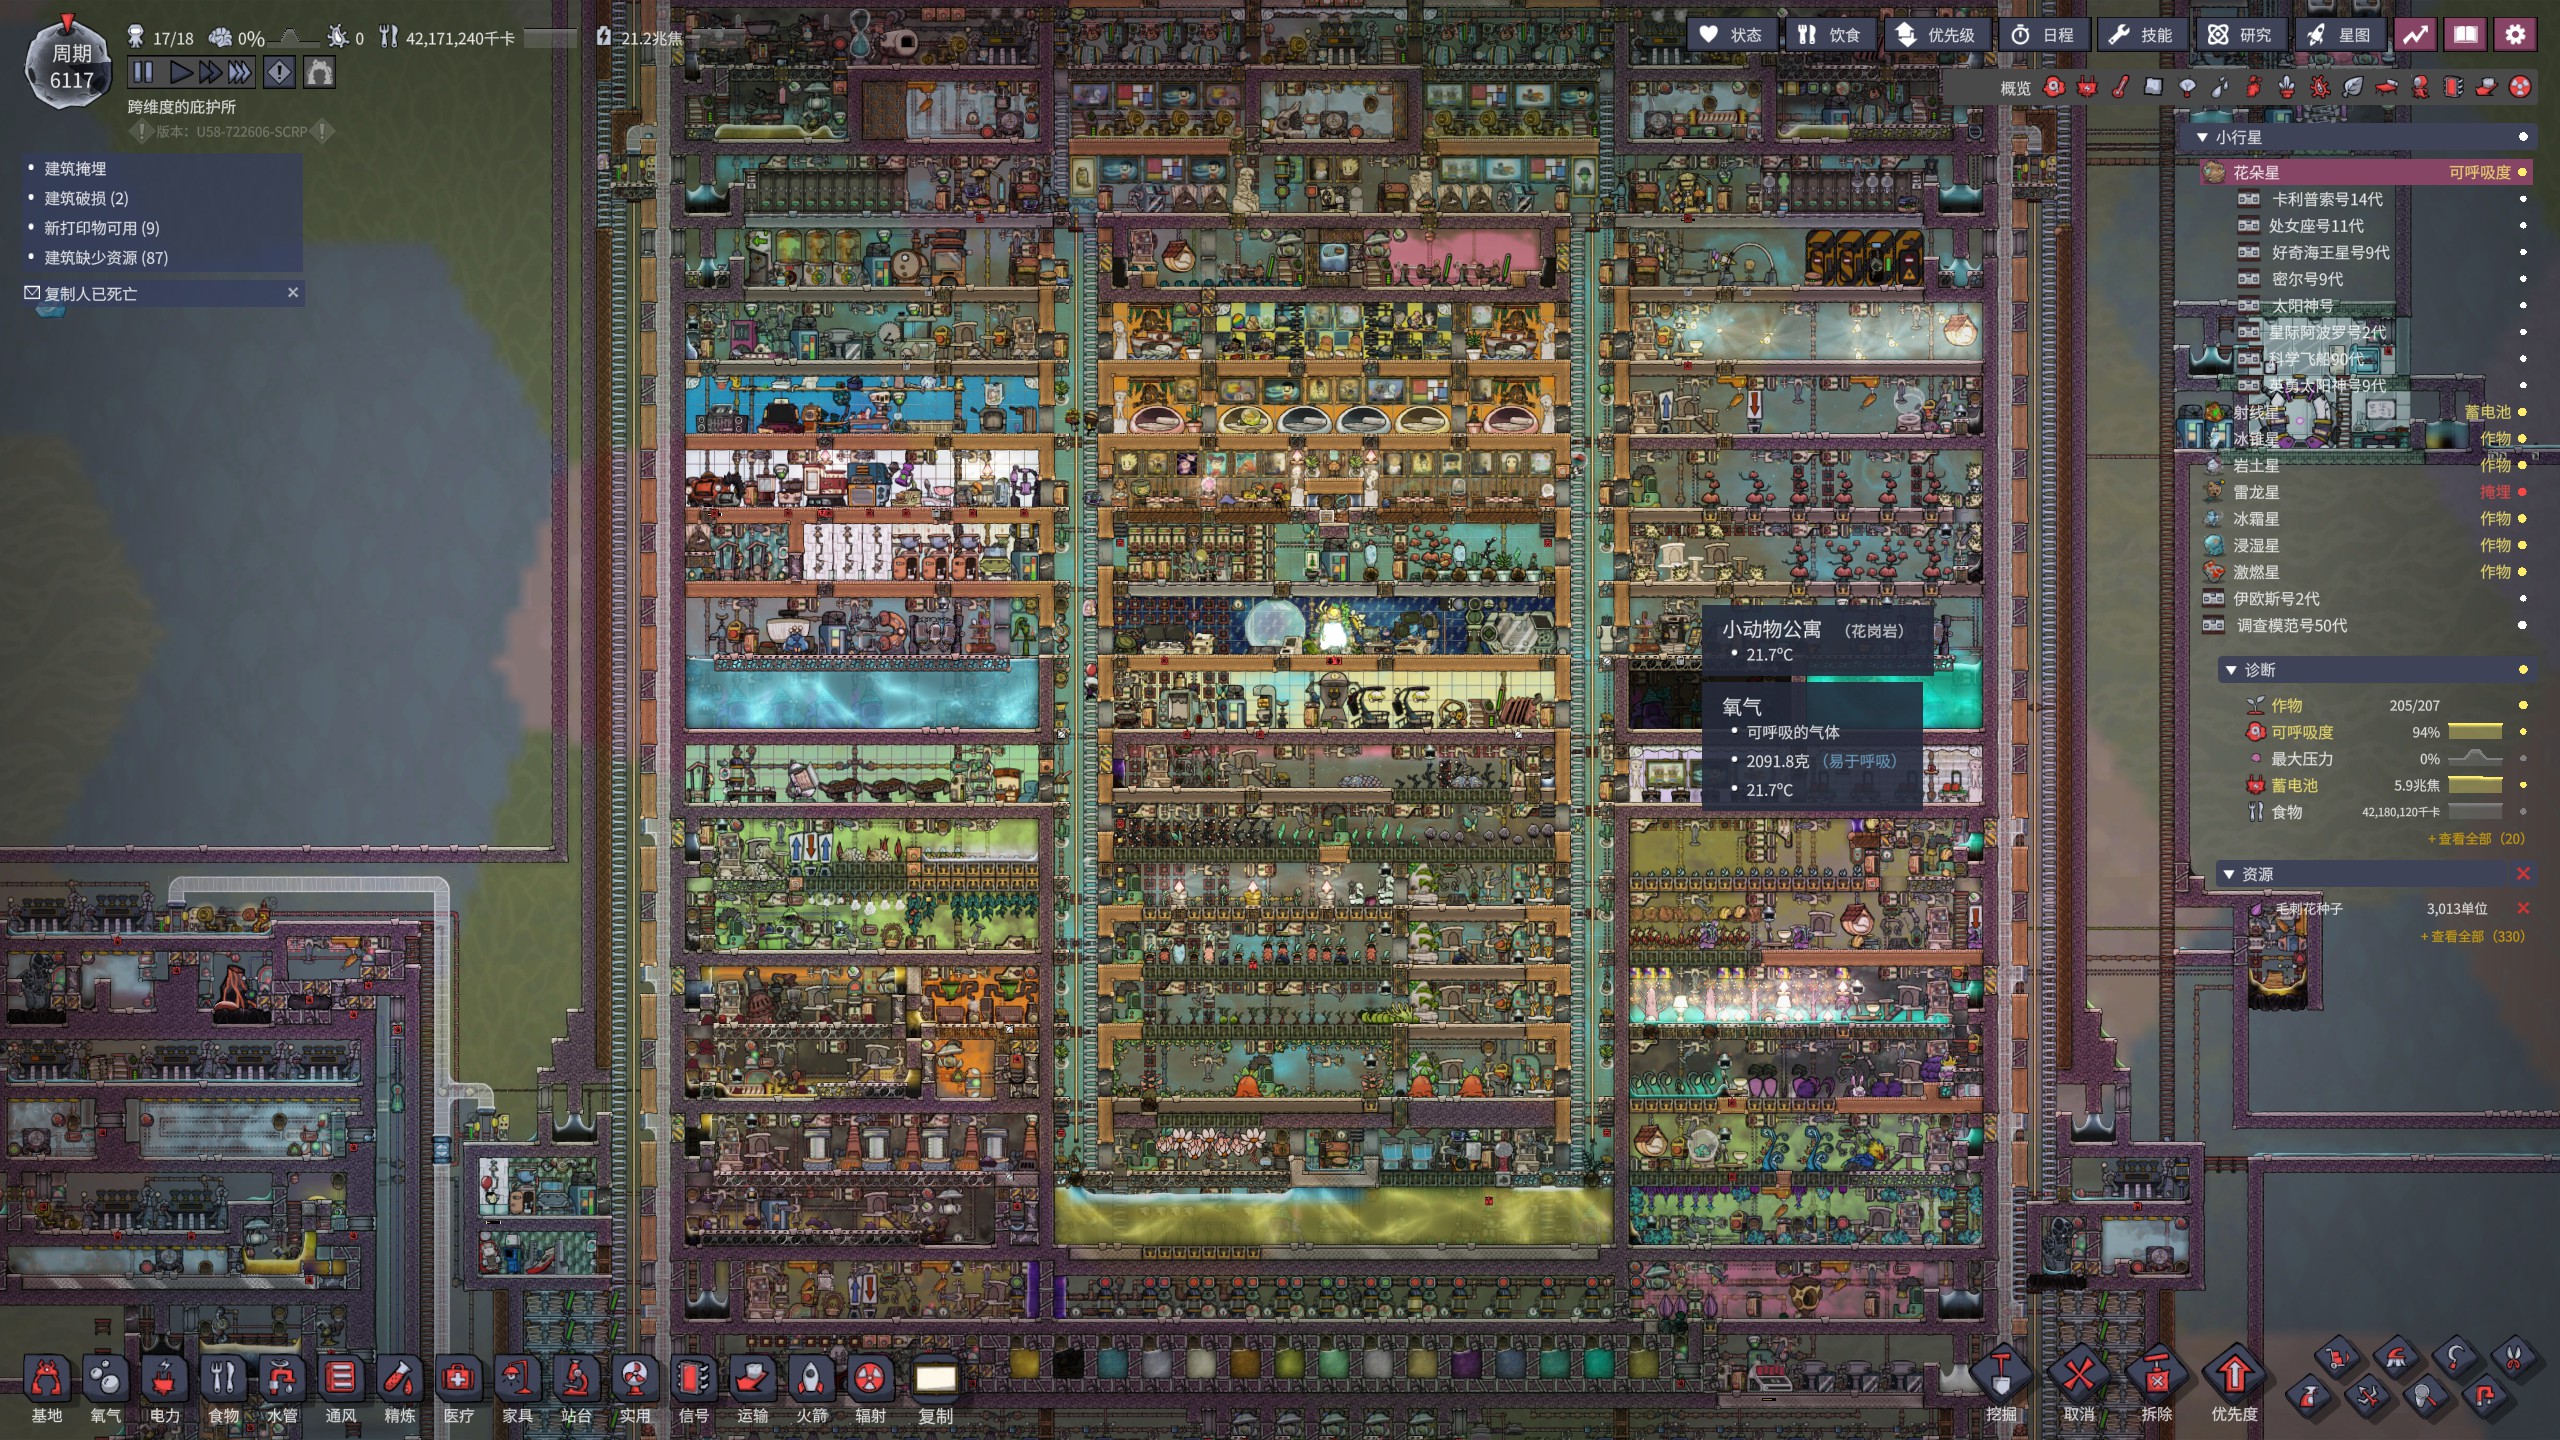This screenshot has width=2560, height=1440.
Task: Open the radiation overlay icon
Action: pos(2520,88)
